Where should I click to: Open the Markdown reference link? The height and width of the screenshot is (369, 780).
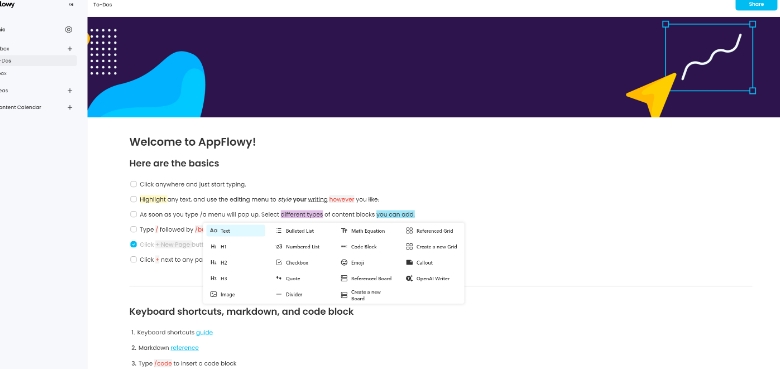(x=185, y=348)
